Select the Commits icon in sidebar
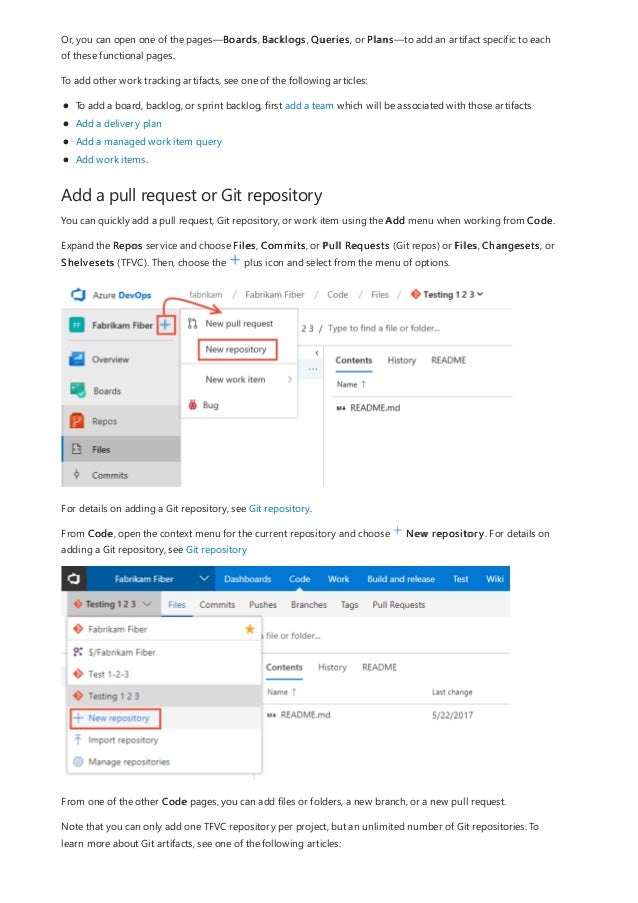 [x=77, y=475]
